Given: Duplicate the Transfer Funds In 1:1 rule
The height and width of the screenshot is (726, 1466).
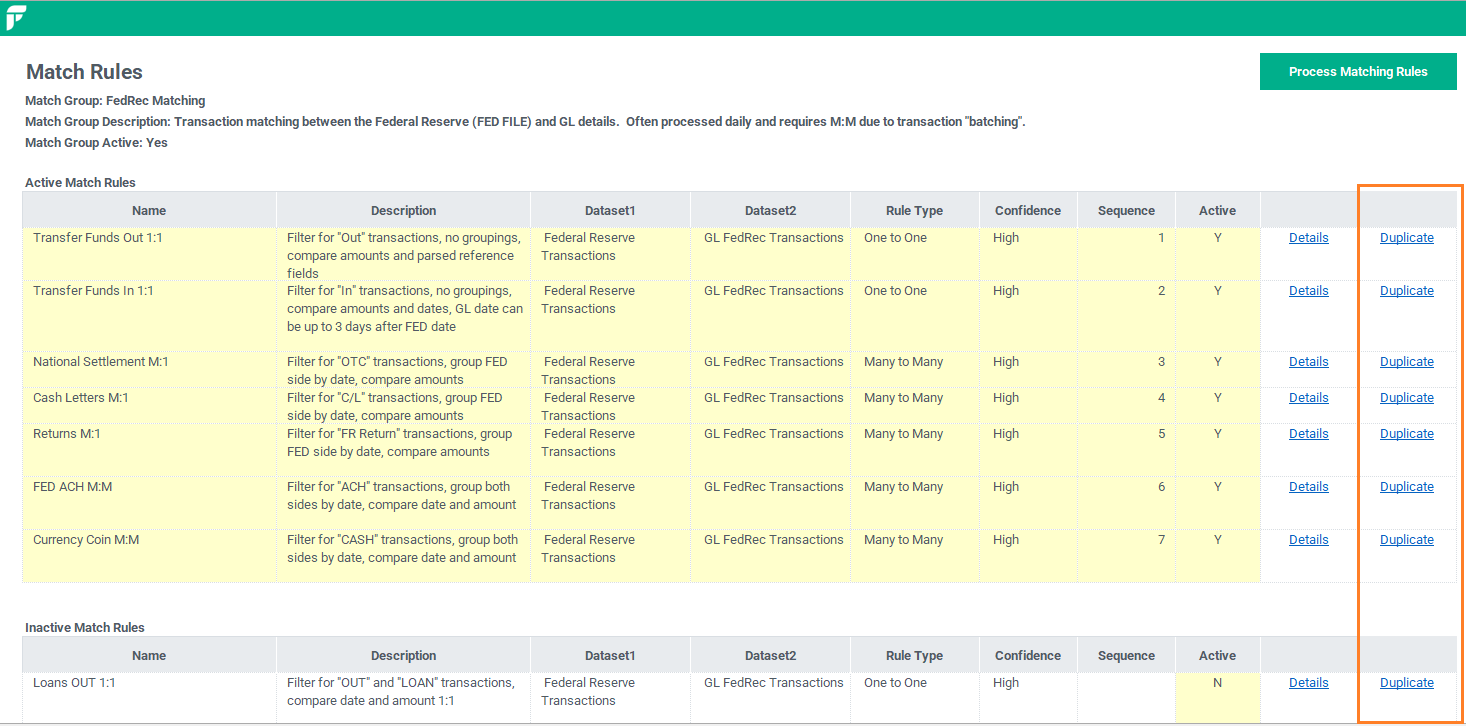Looking at the screenshot, I should [1406, 291].
